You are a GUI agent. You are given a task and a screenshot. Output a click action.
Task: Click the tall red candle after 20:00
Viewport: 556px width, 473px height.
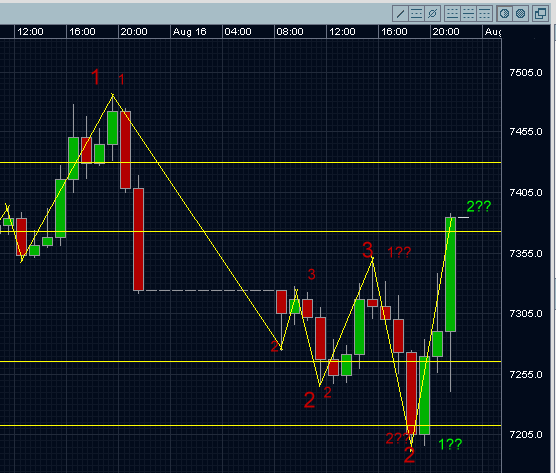(x=139, y=239)
